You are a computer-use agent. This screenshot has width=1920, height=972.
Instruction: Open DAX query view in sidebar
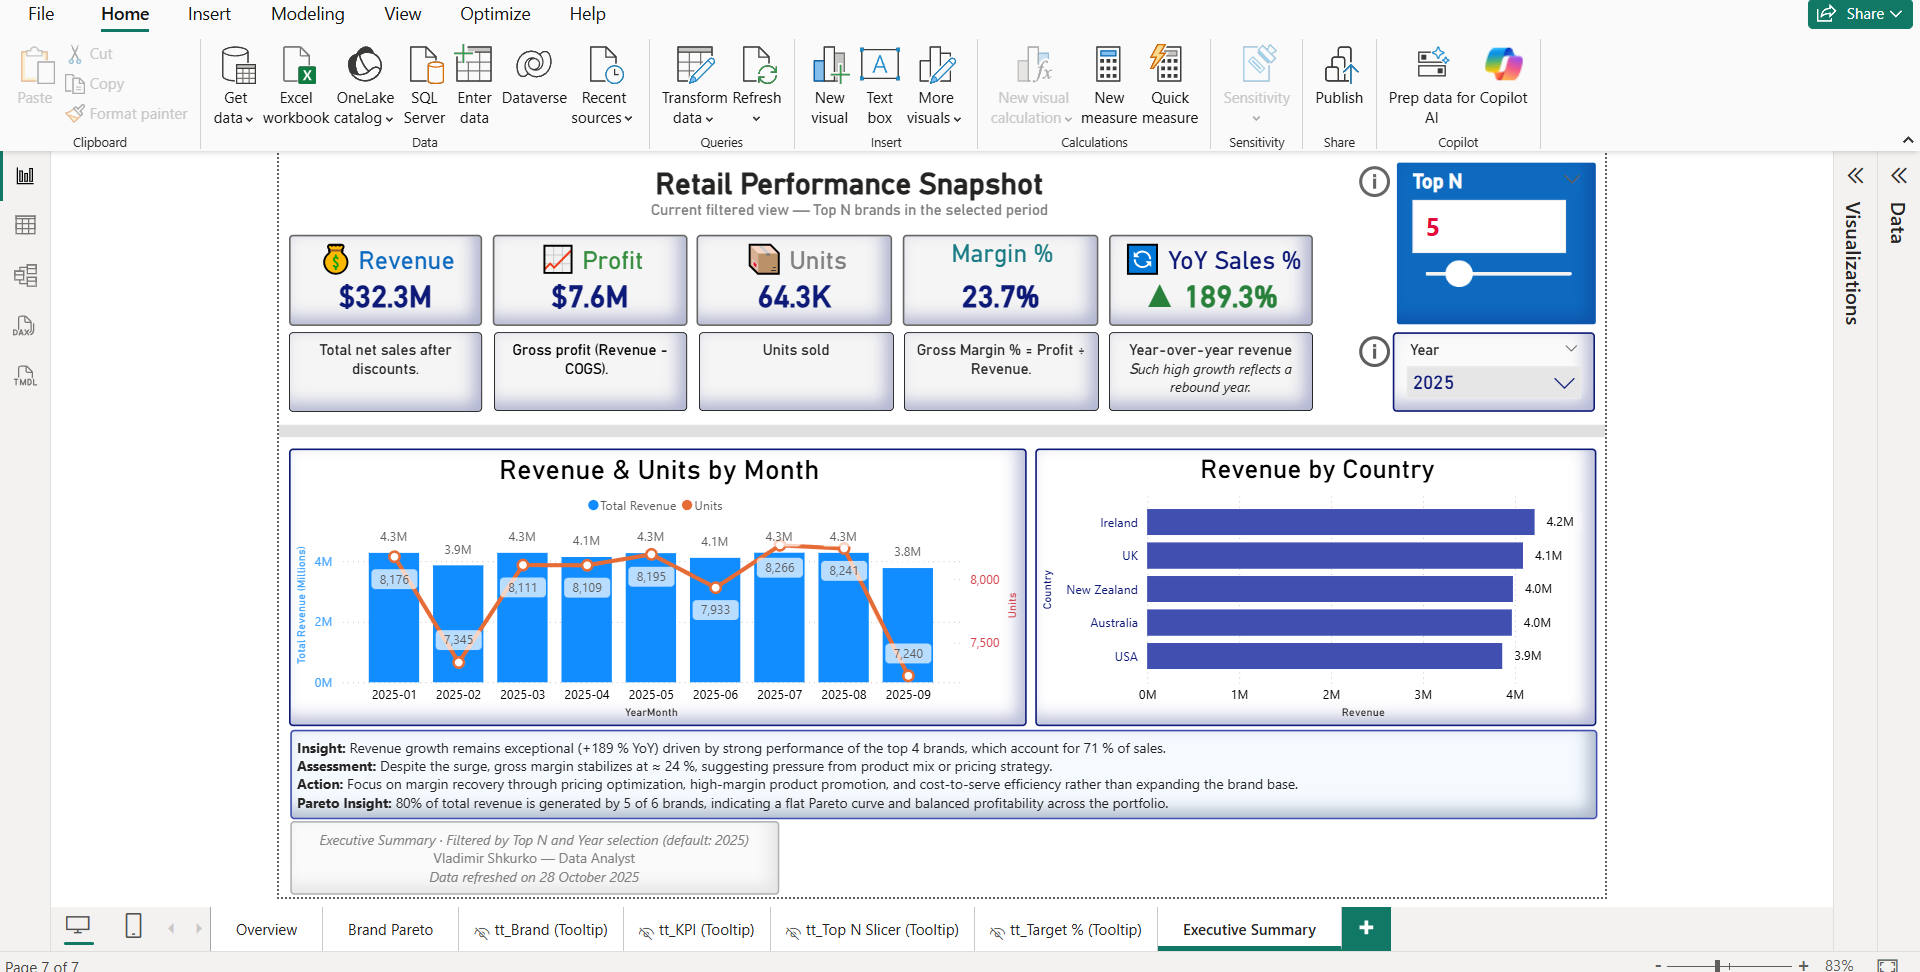(x=26, y=326)
